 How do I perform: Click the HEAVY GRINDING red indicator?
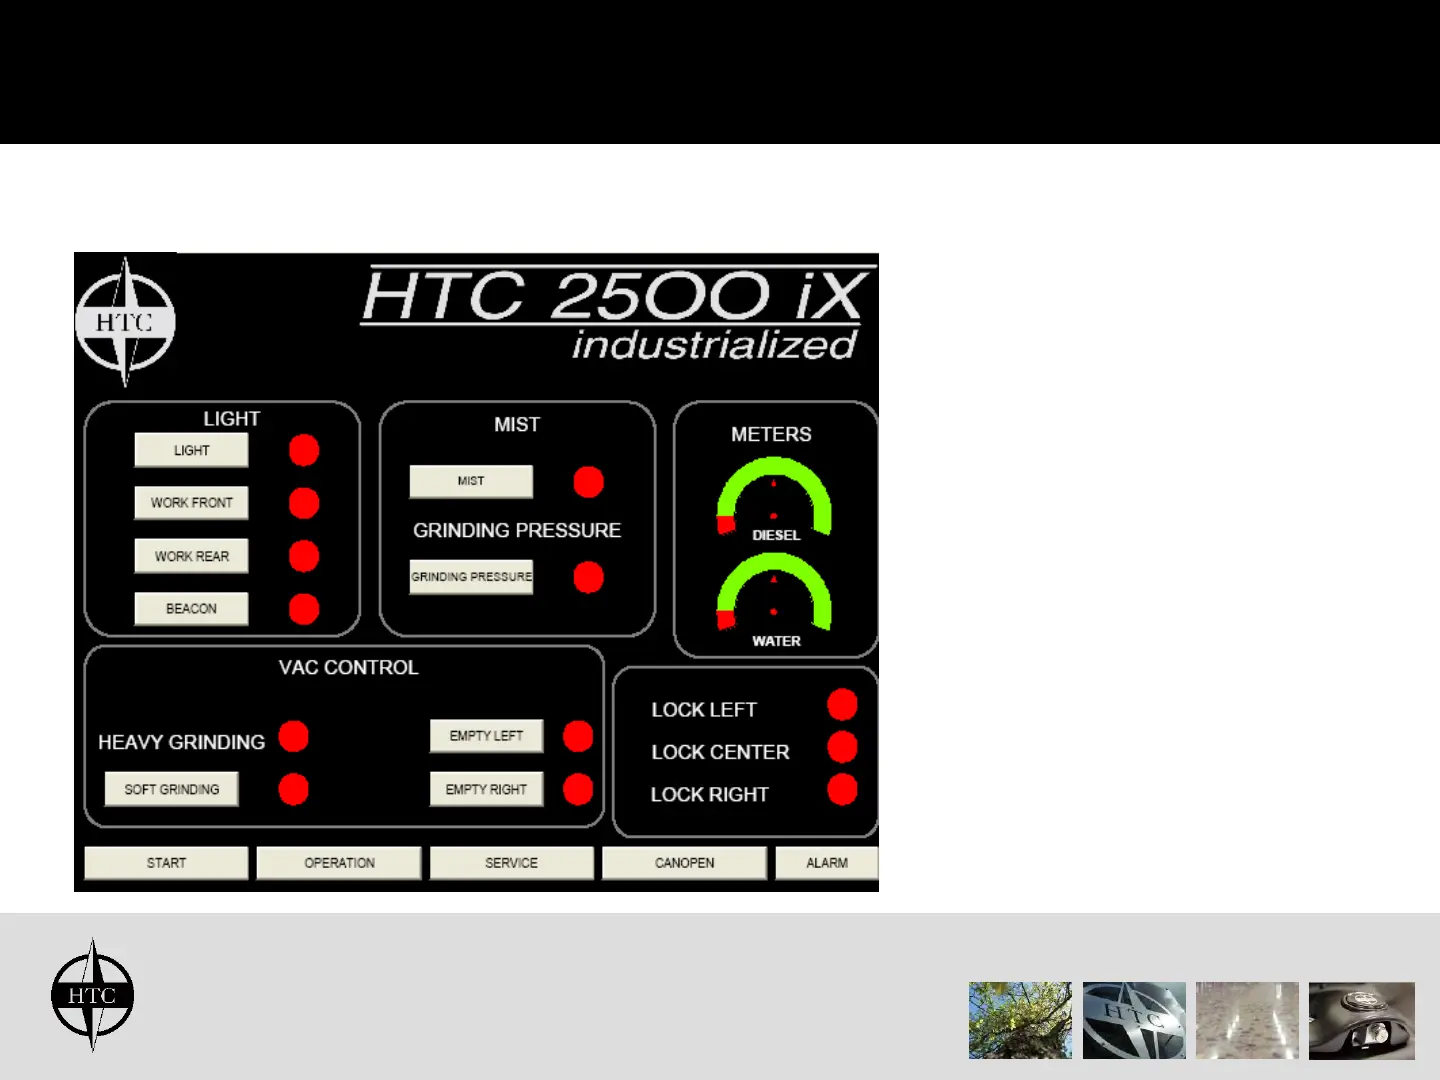coord(293,737)
